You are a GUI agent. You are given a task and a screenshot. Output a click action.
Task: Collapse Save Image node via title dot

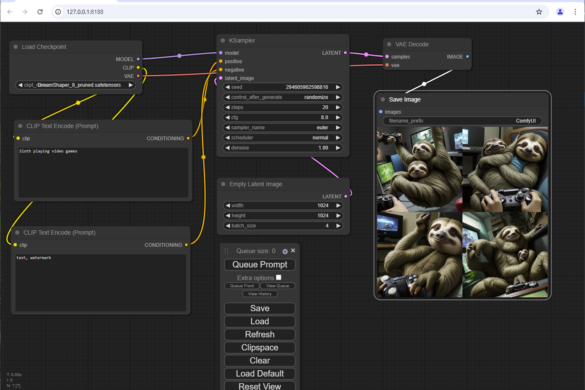pyautogui.click(x=383, y=100)
